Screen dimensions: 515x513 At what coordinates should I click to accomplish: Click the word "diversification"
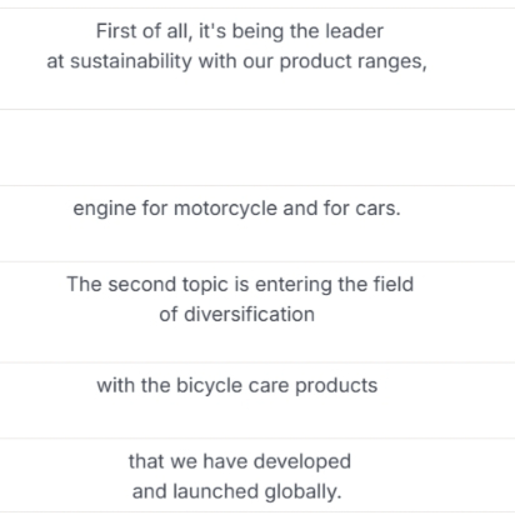coord(249,314)
